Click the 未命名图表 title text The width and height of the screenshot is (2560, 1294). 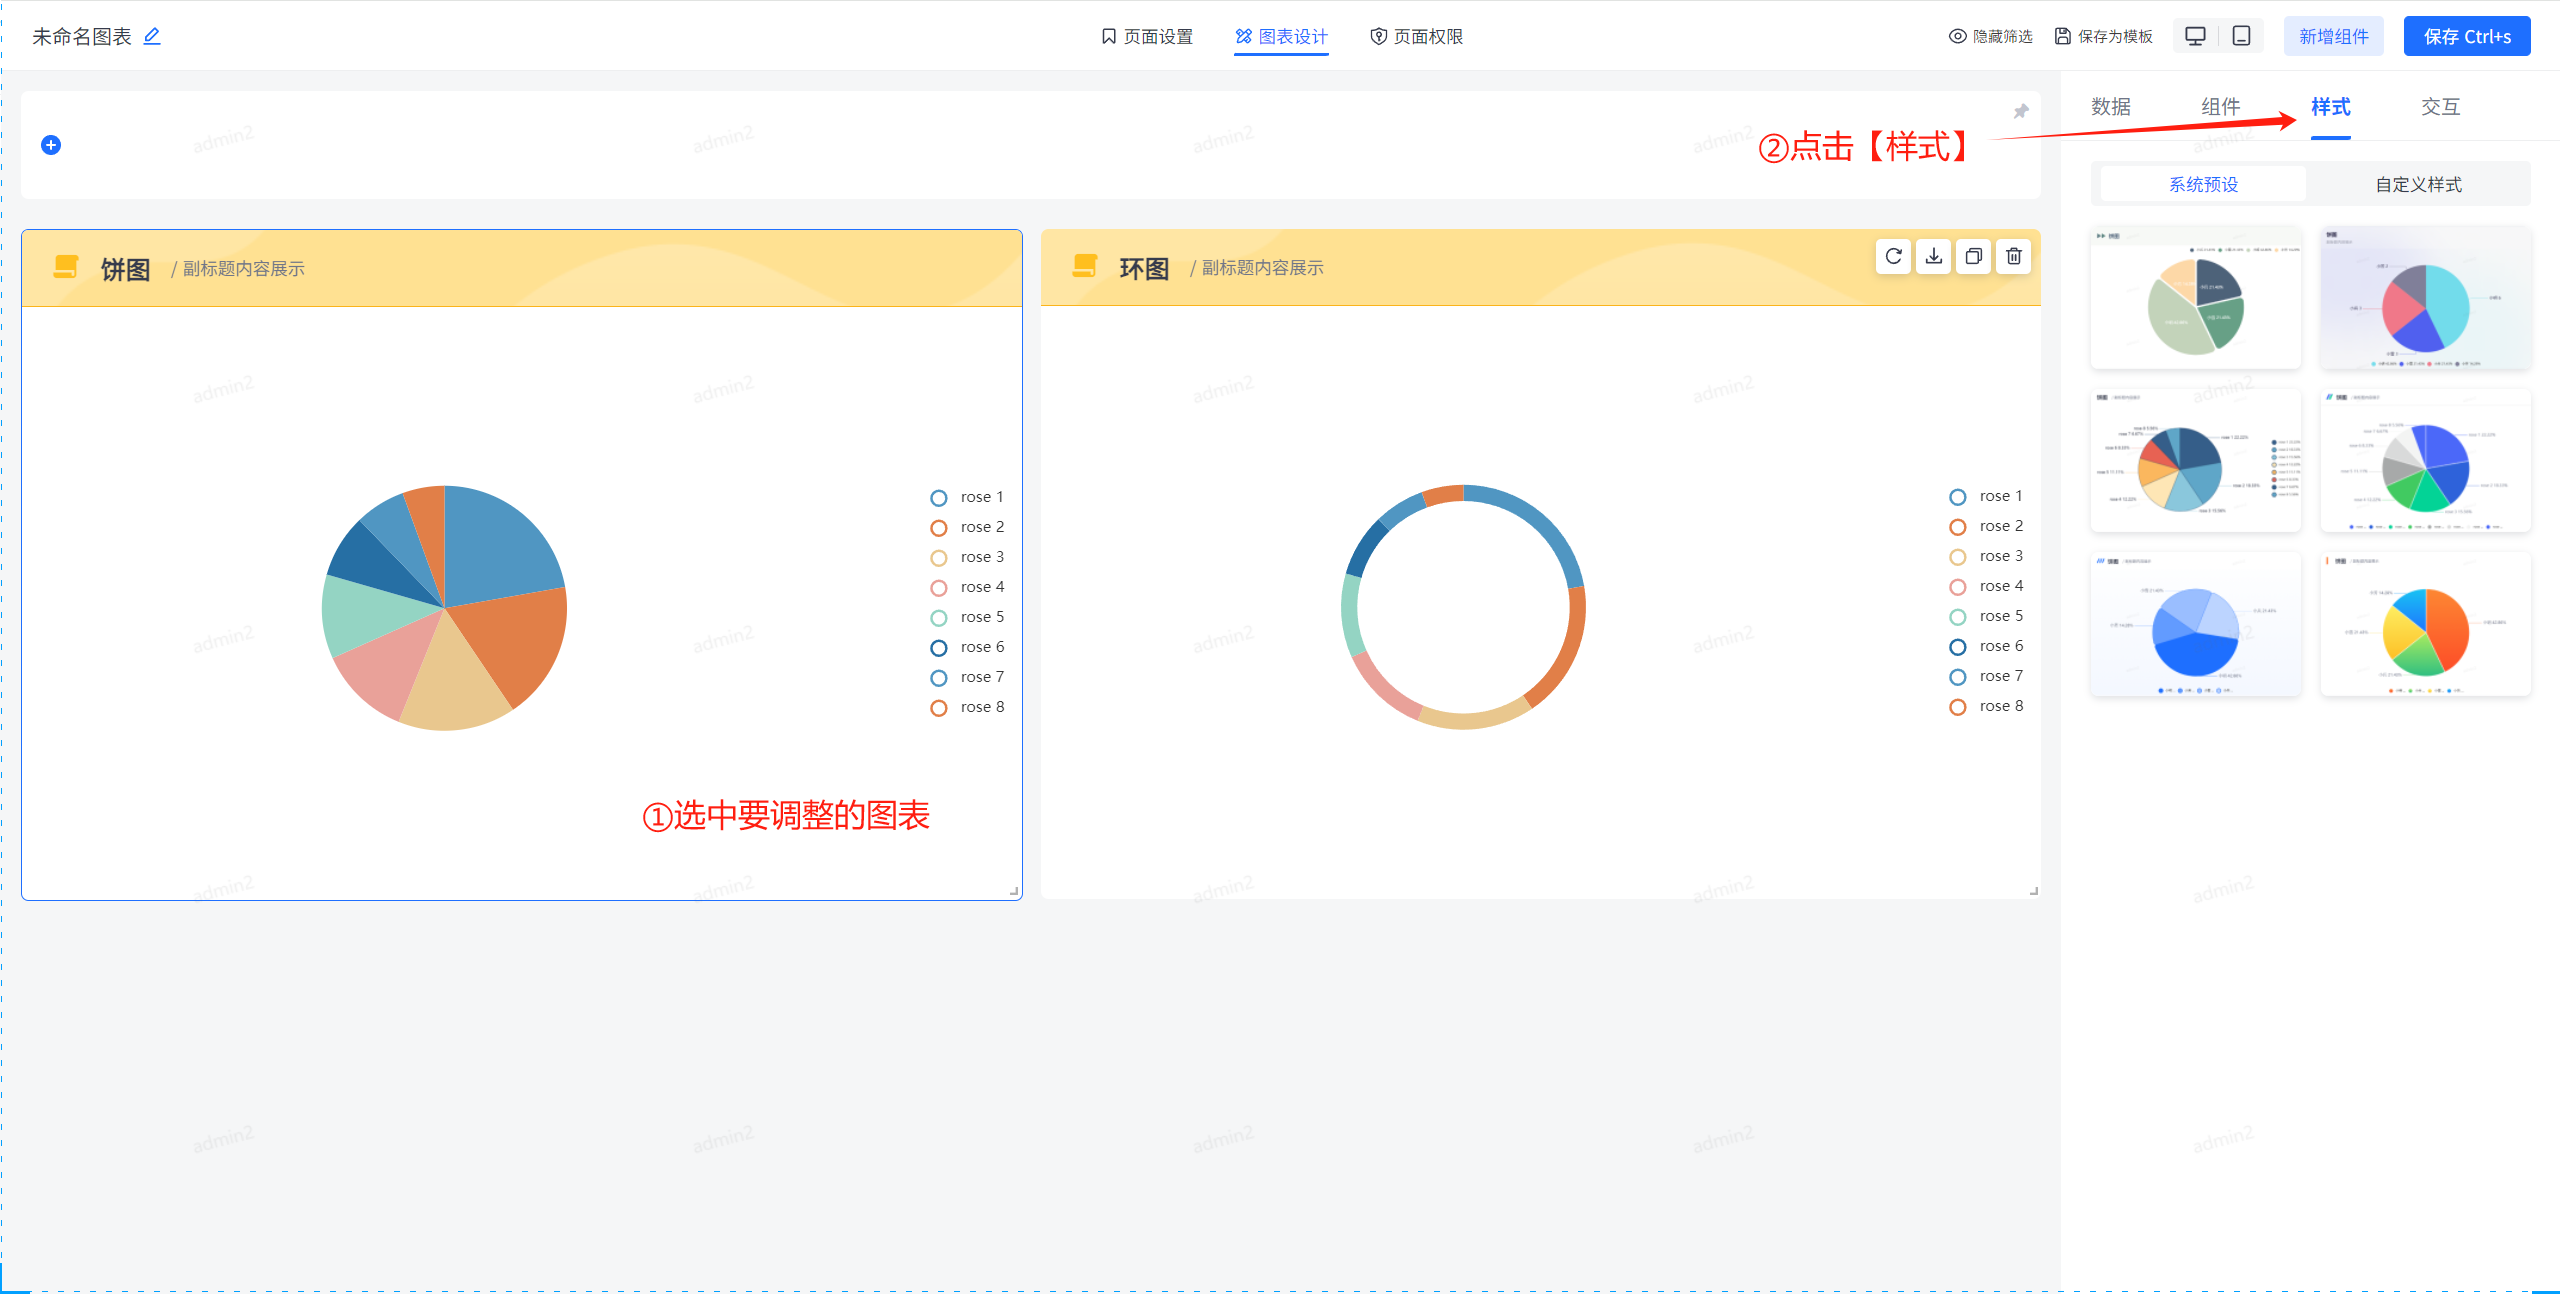pos(82,37)
